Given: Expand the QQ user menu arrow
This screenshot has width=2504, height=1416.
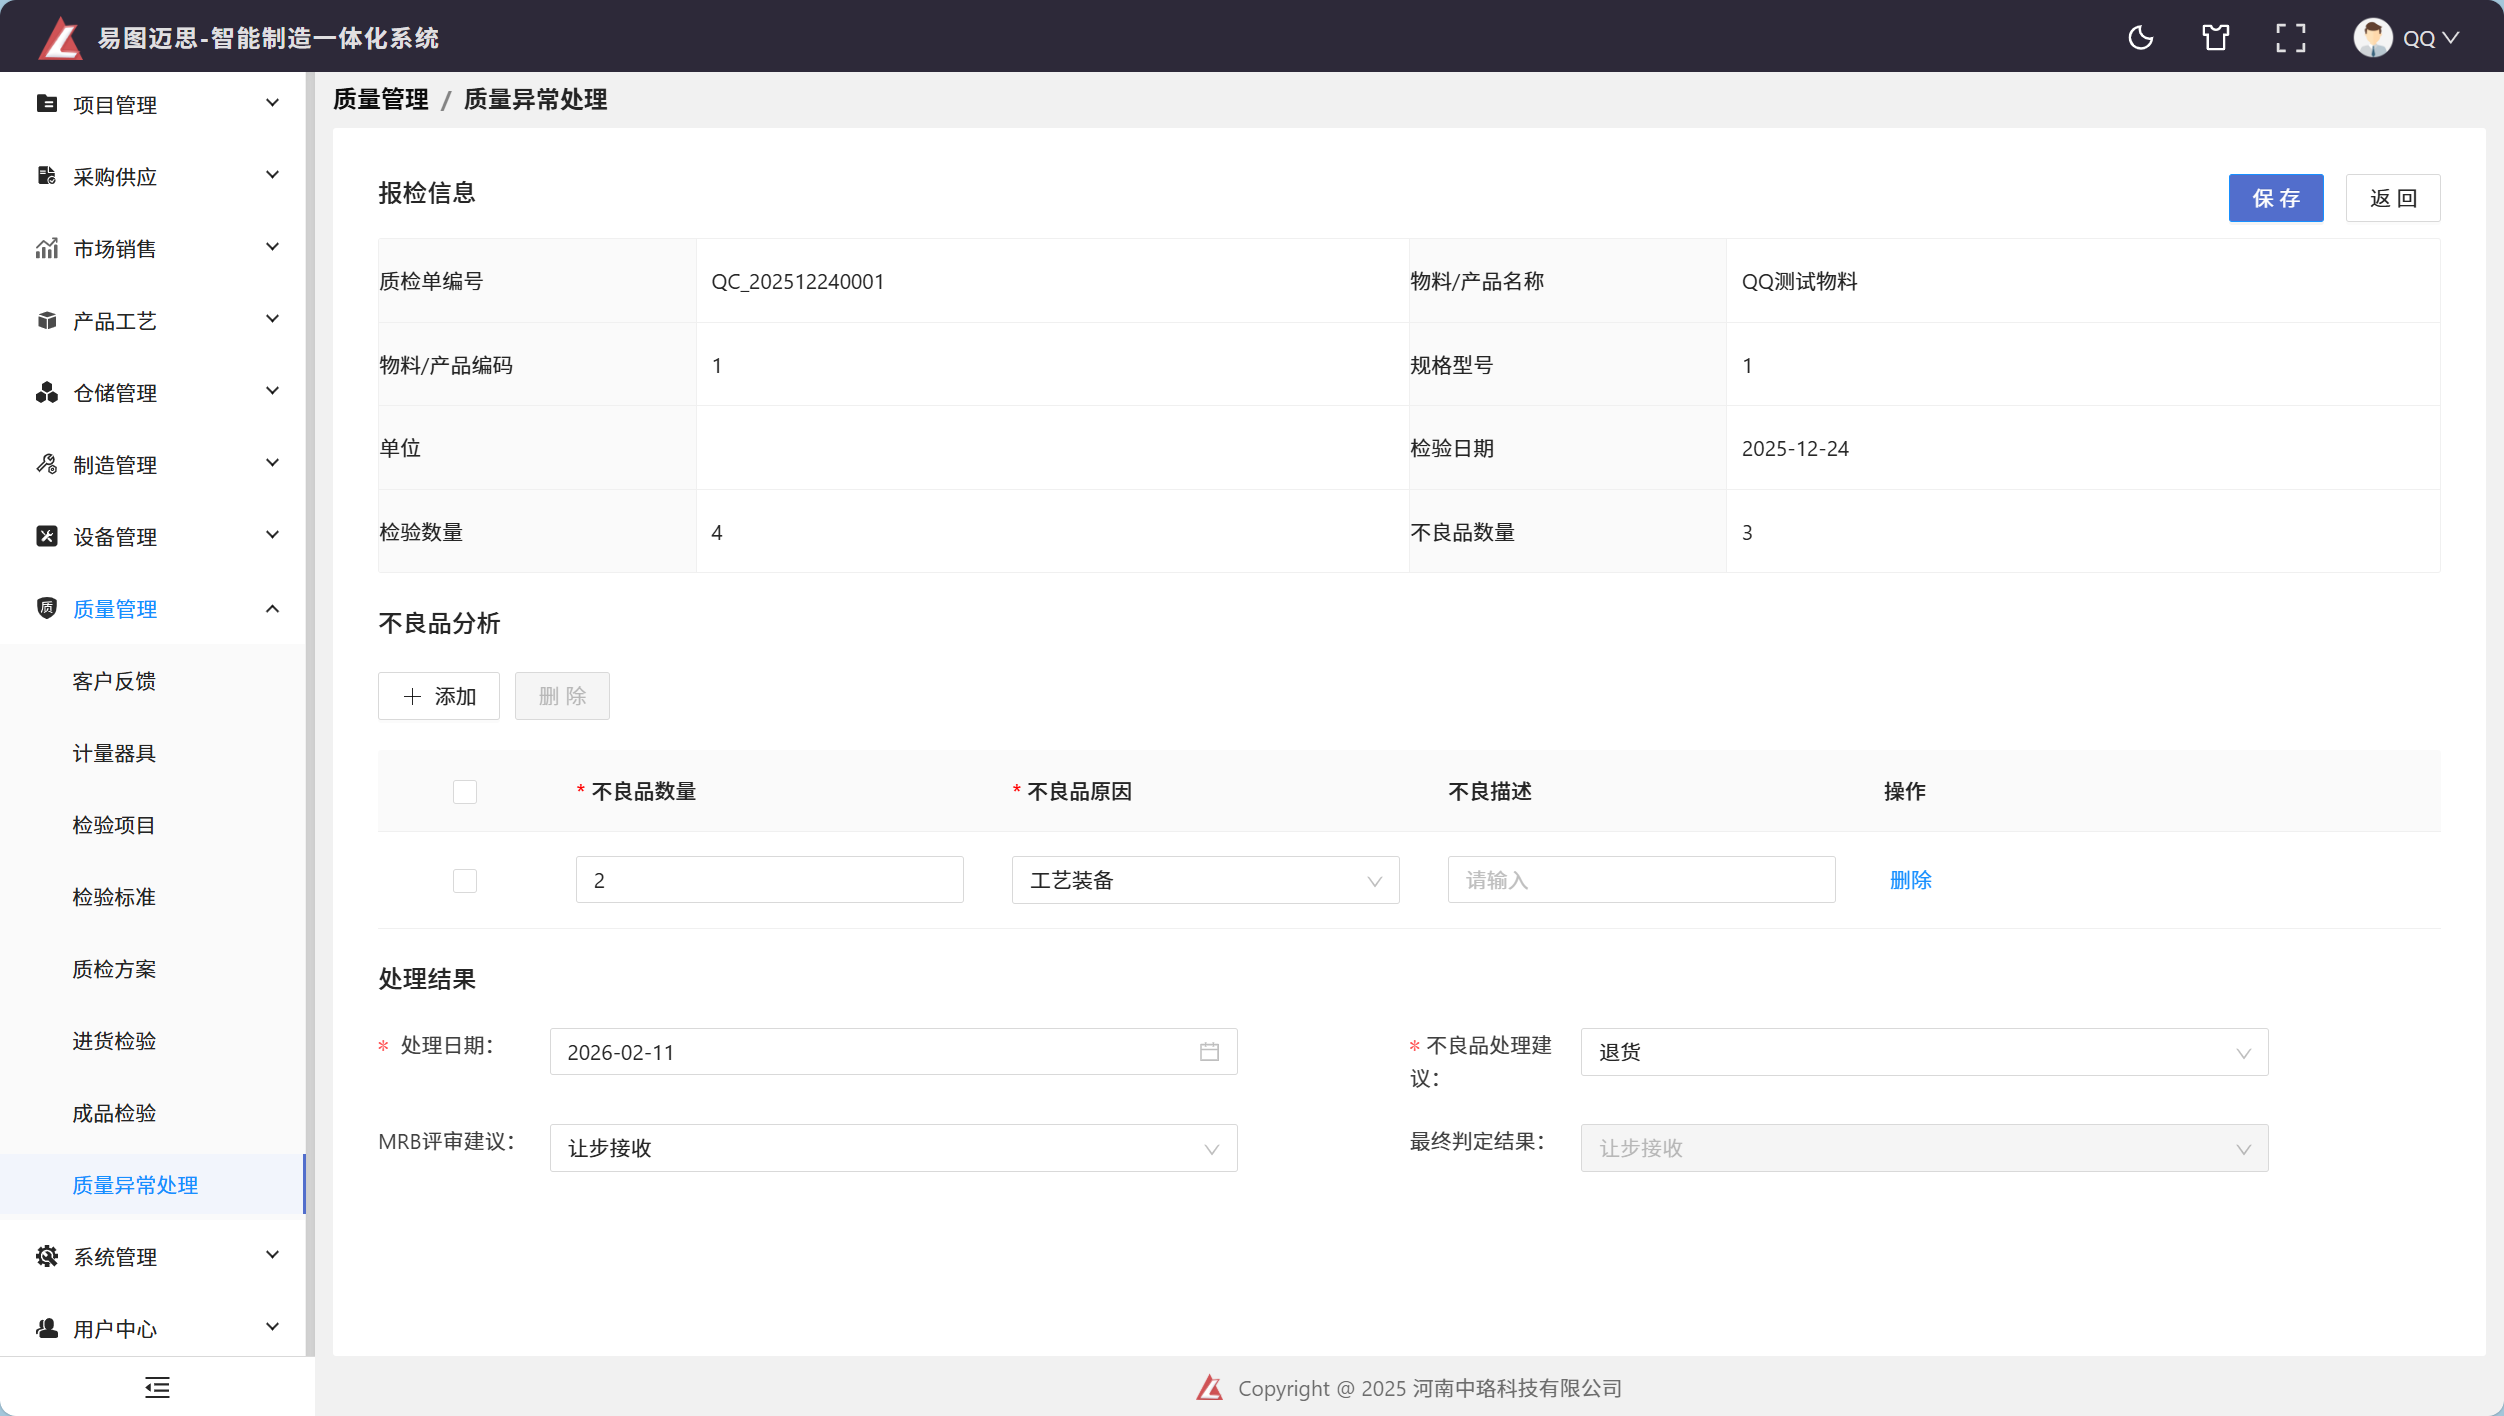Looking at the screenshot, I should 2450,38.
